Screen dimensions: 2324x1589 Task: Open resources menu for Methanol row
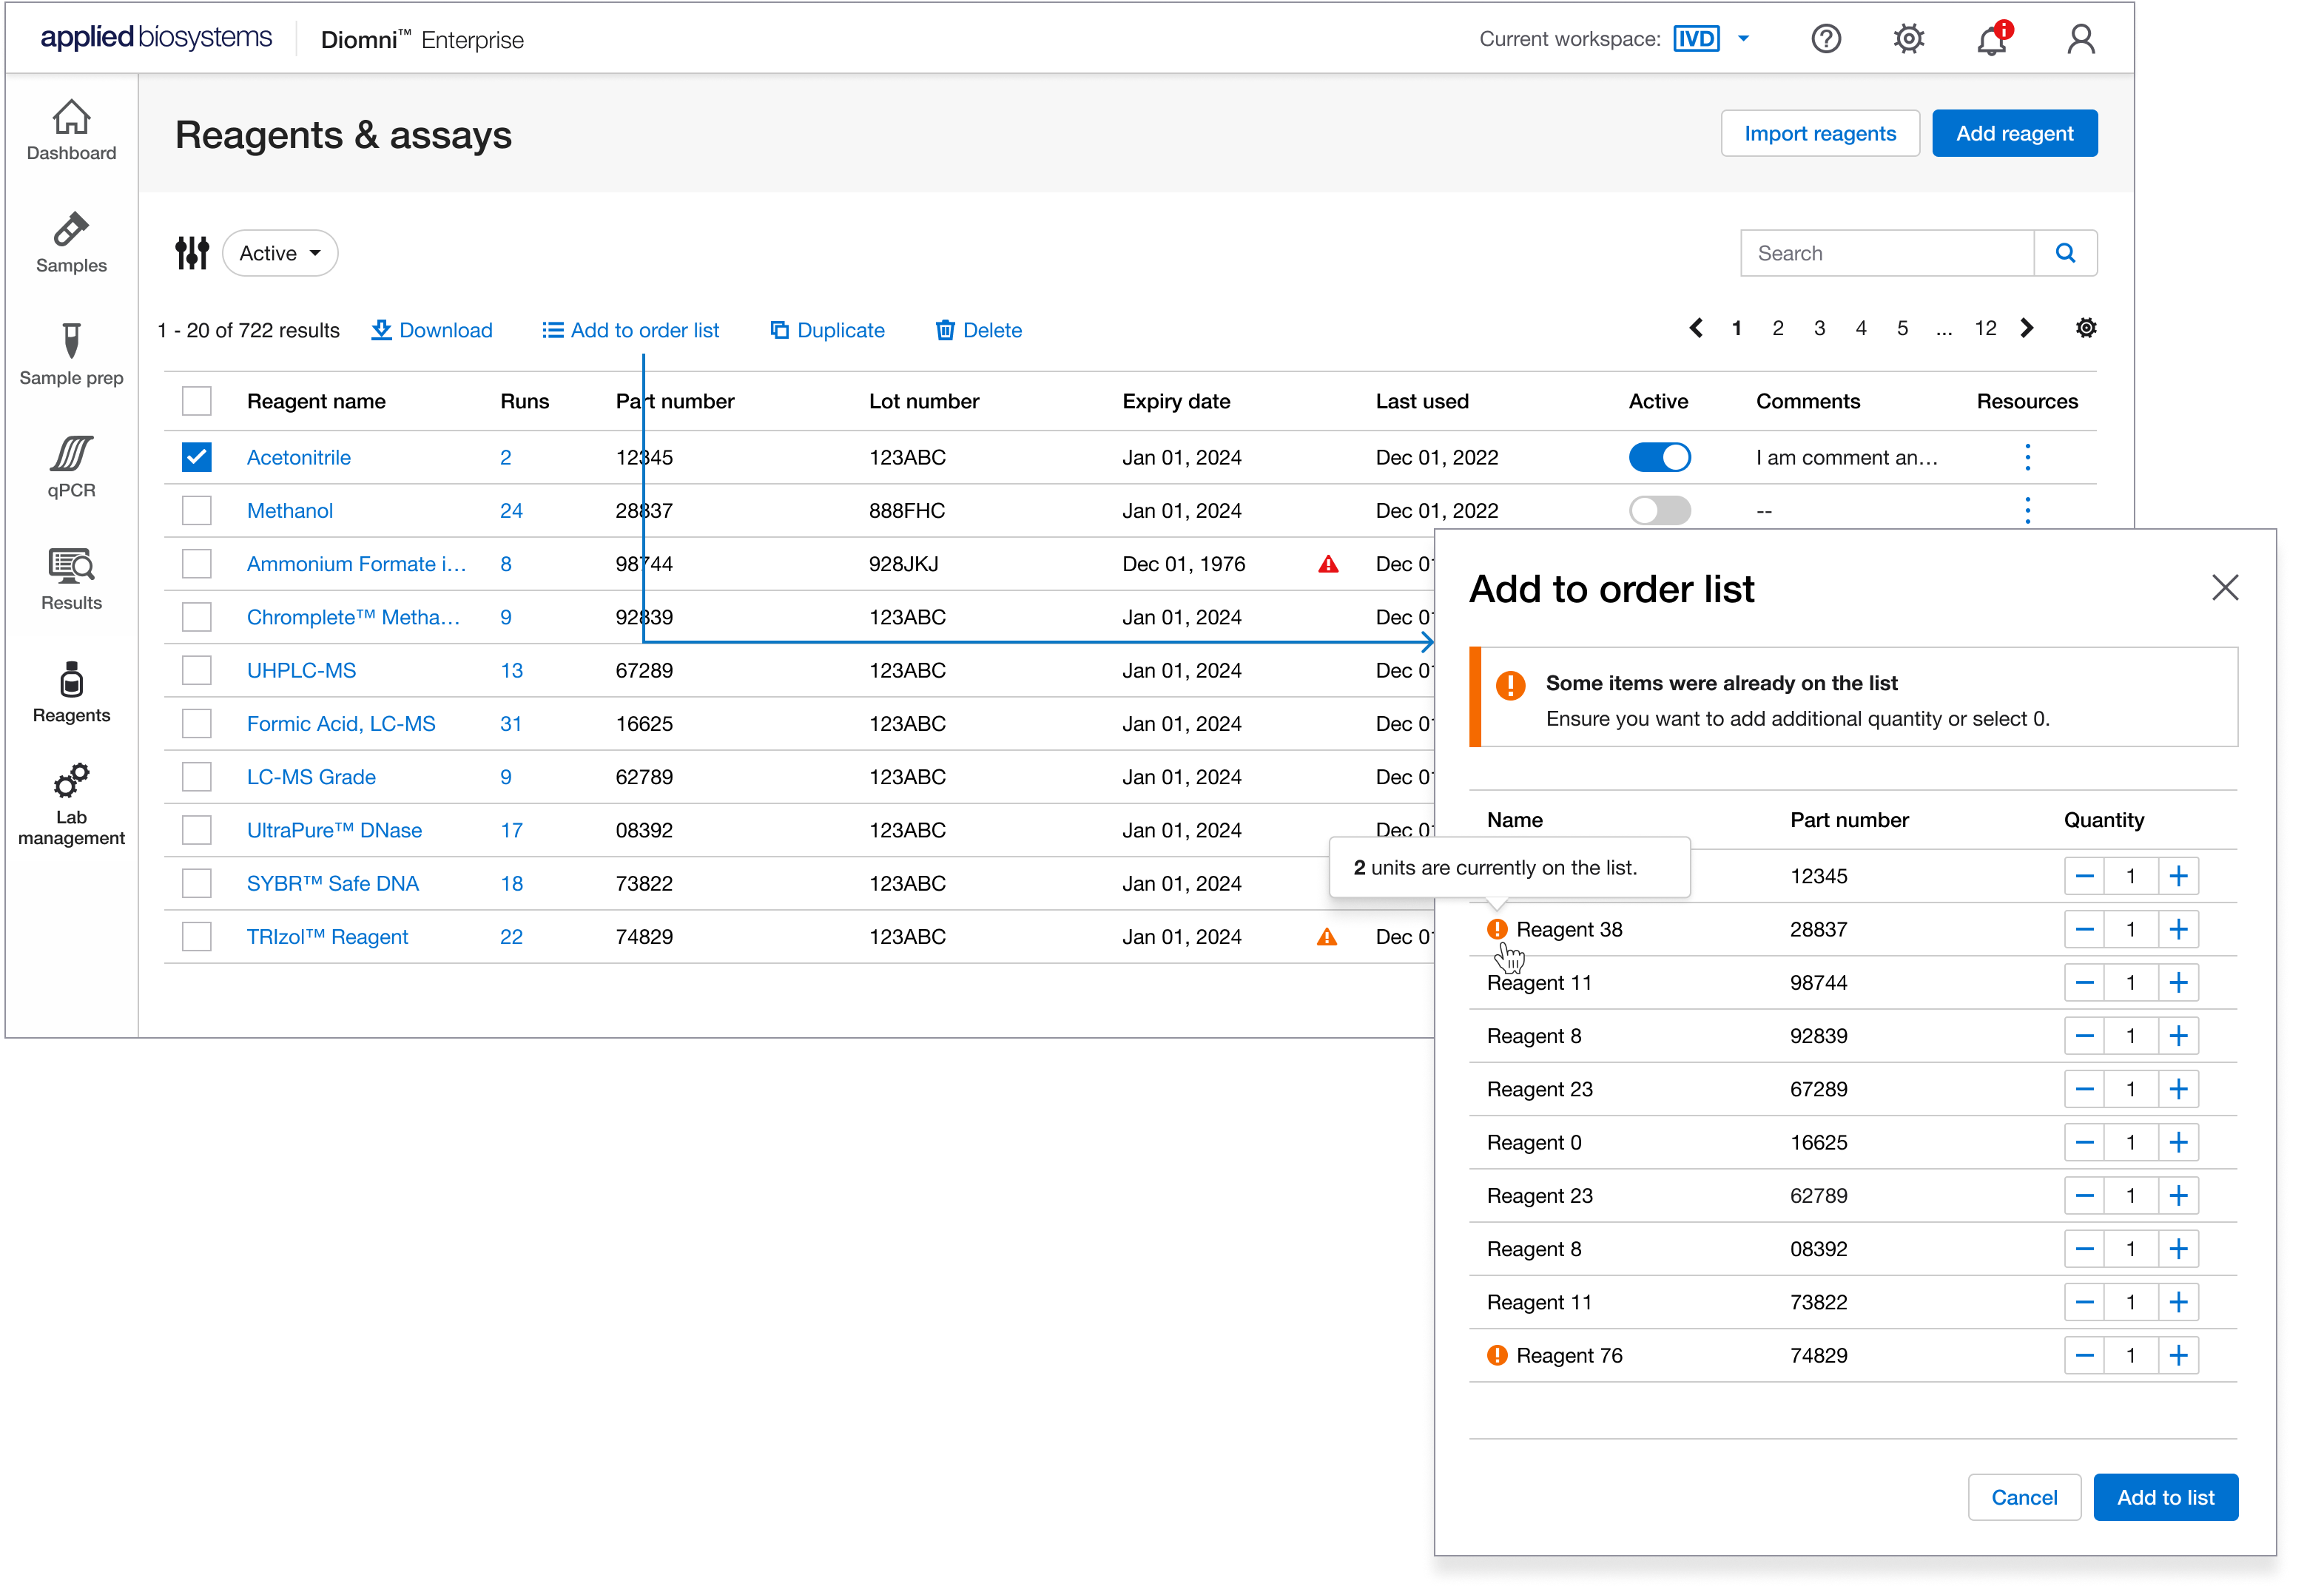[2028, 510]
